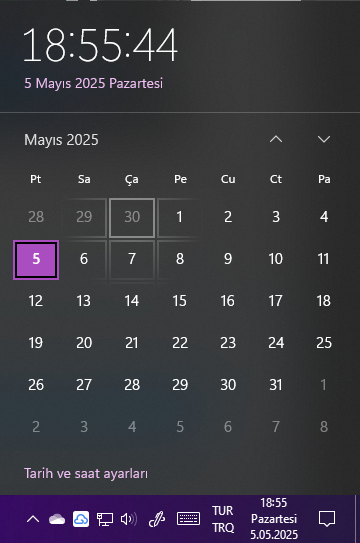Select May 31 in the calendar
360x543 pixels.
pyautogui.click(x=276, y=385)
